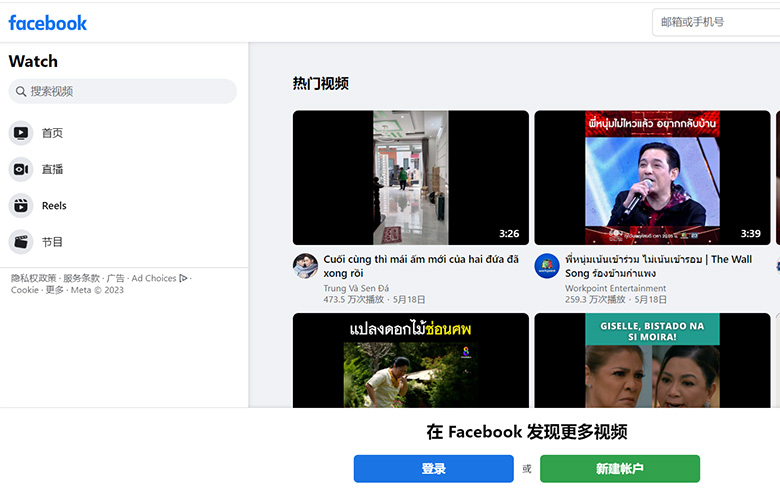The image size is (780, 500).
Task: Open the 广告 footer link
Action: tap(115, 278)
